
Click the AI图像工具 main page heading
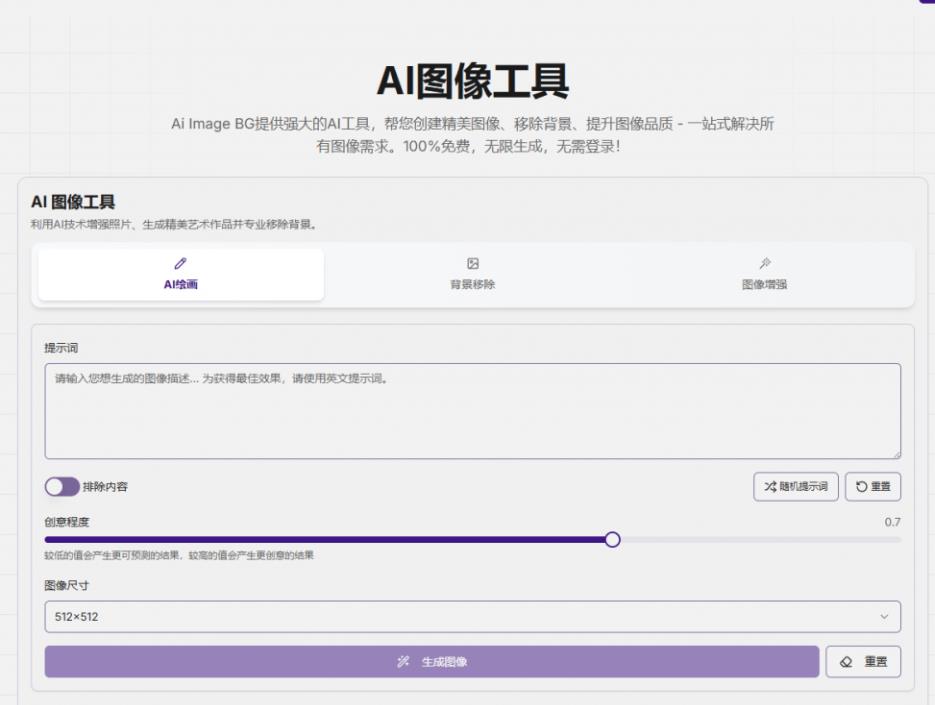click(x=472, y=81)
